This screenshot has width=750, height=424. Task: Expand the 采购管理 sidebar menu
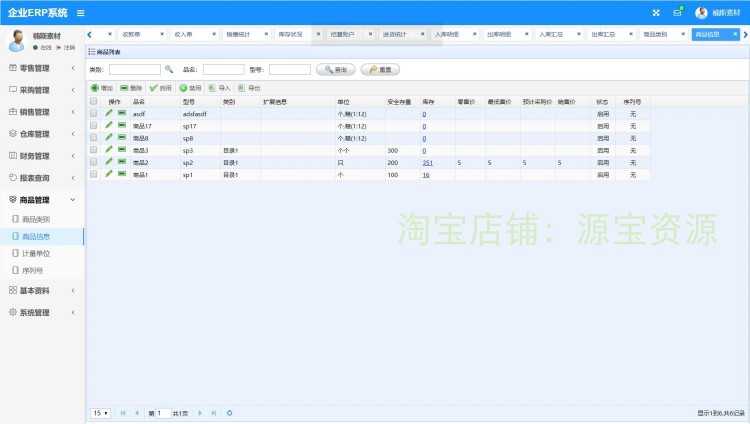[x=42, y=90]
